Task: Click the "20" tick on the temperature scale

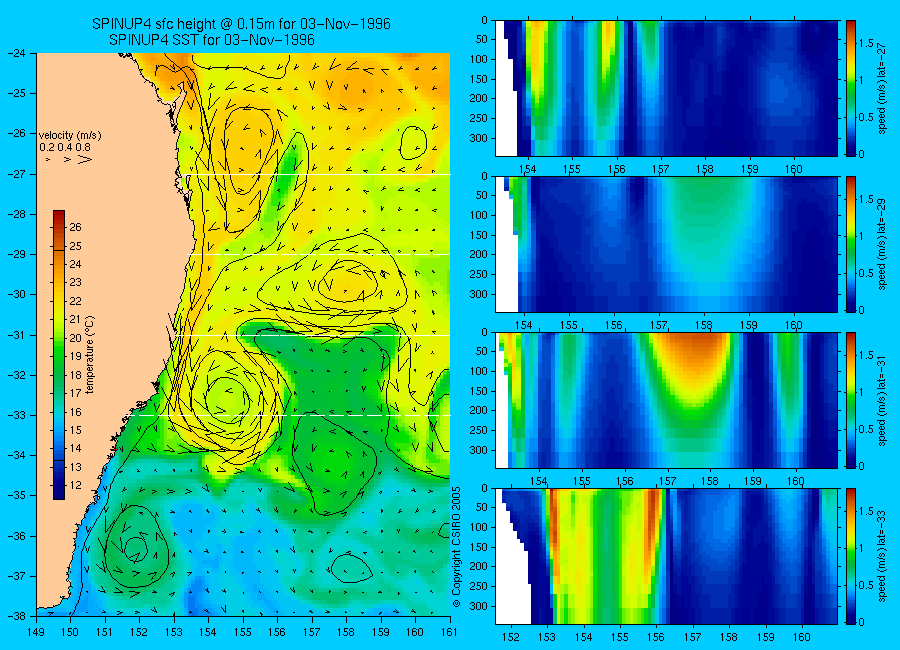Action: coord(75,338)
